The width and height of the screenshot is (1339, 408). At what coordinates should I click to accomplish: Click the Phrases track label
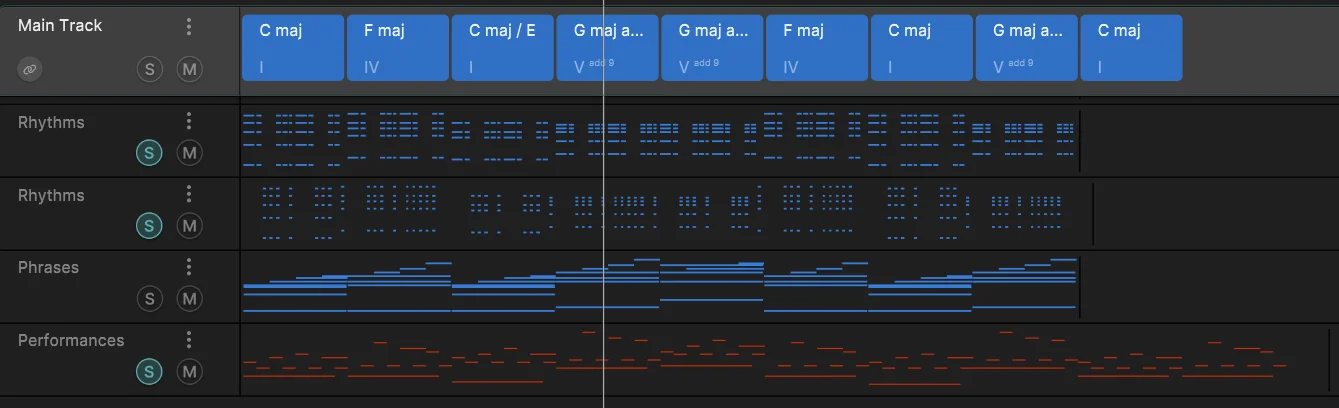pos(48,267)
